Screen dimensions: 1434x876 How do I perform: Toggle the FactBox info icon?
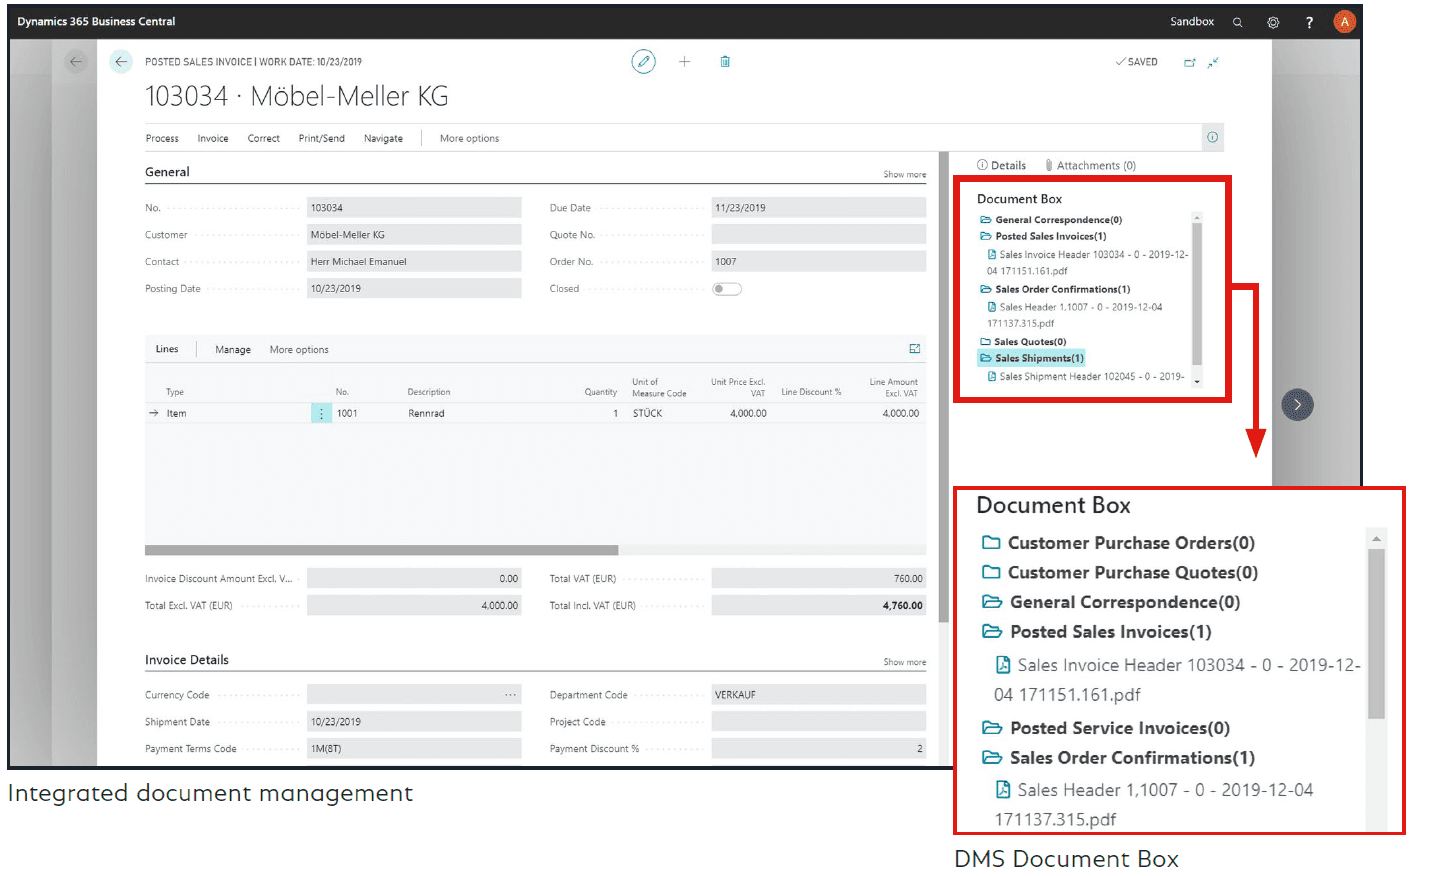click(x=1212, y=137)
